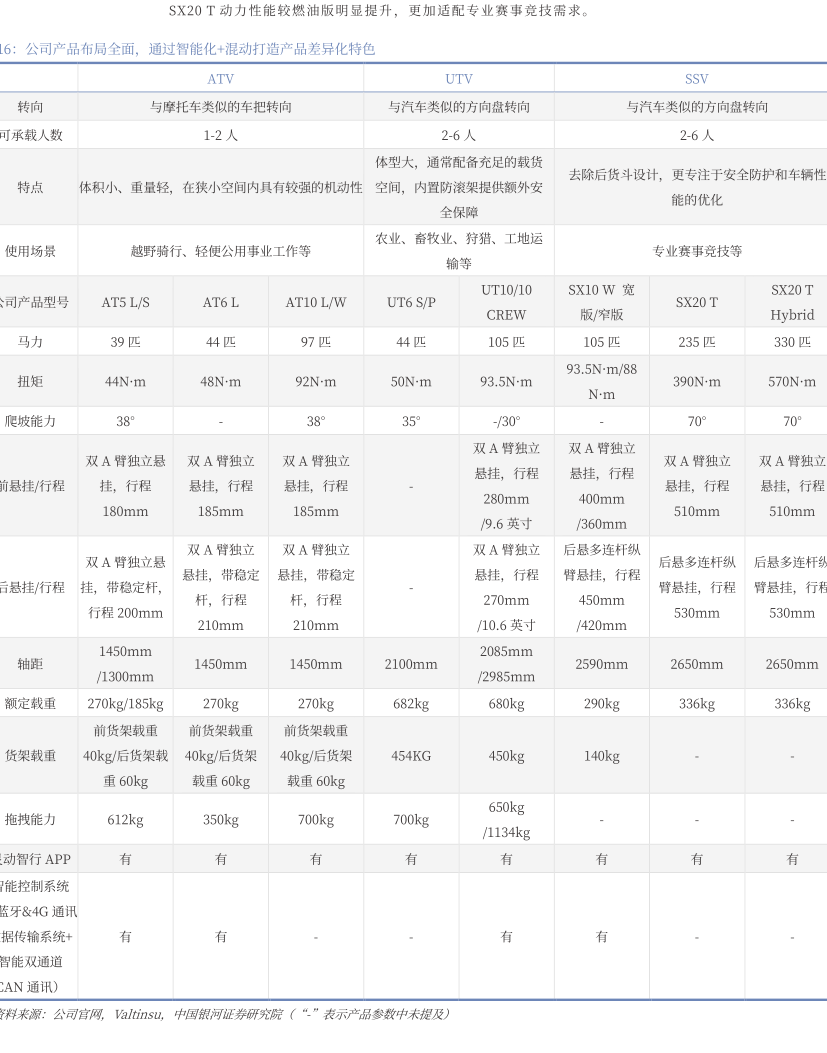The image size is (827, 1053).
Task: Click the 轴距 row label
Action: [31, 664]
